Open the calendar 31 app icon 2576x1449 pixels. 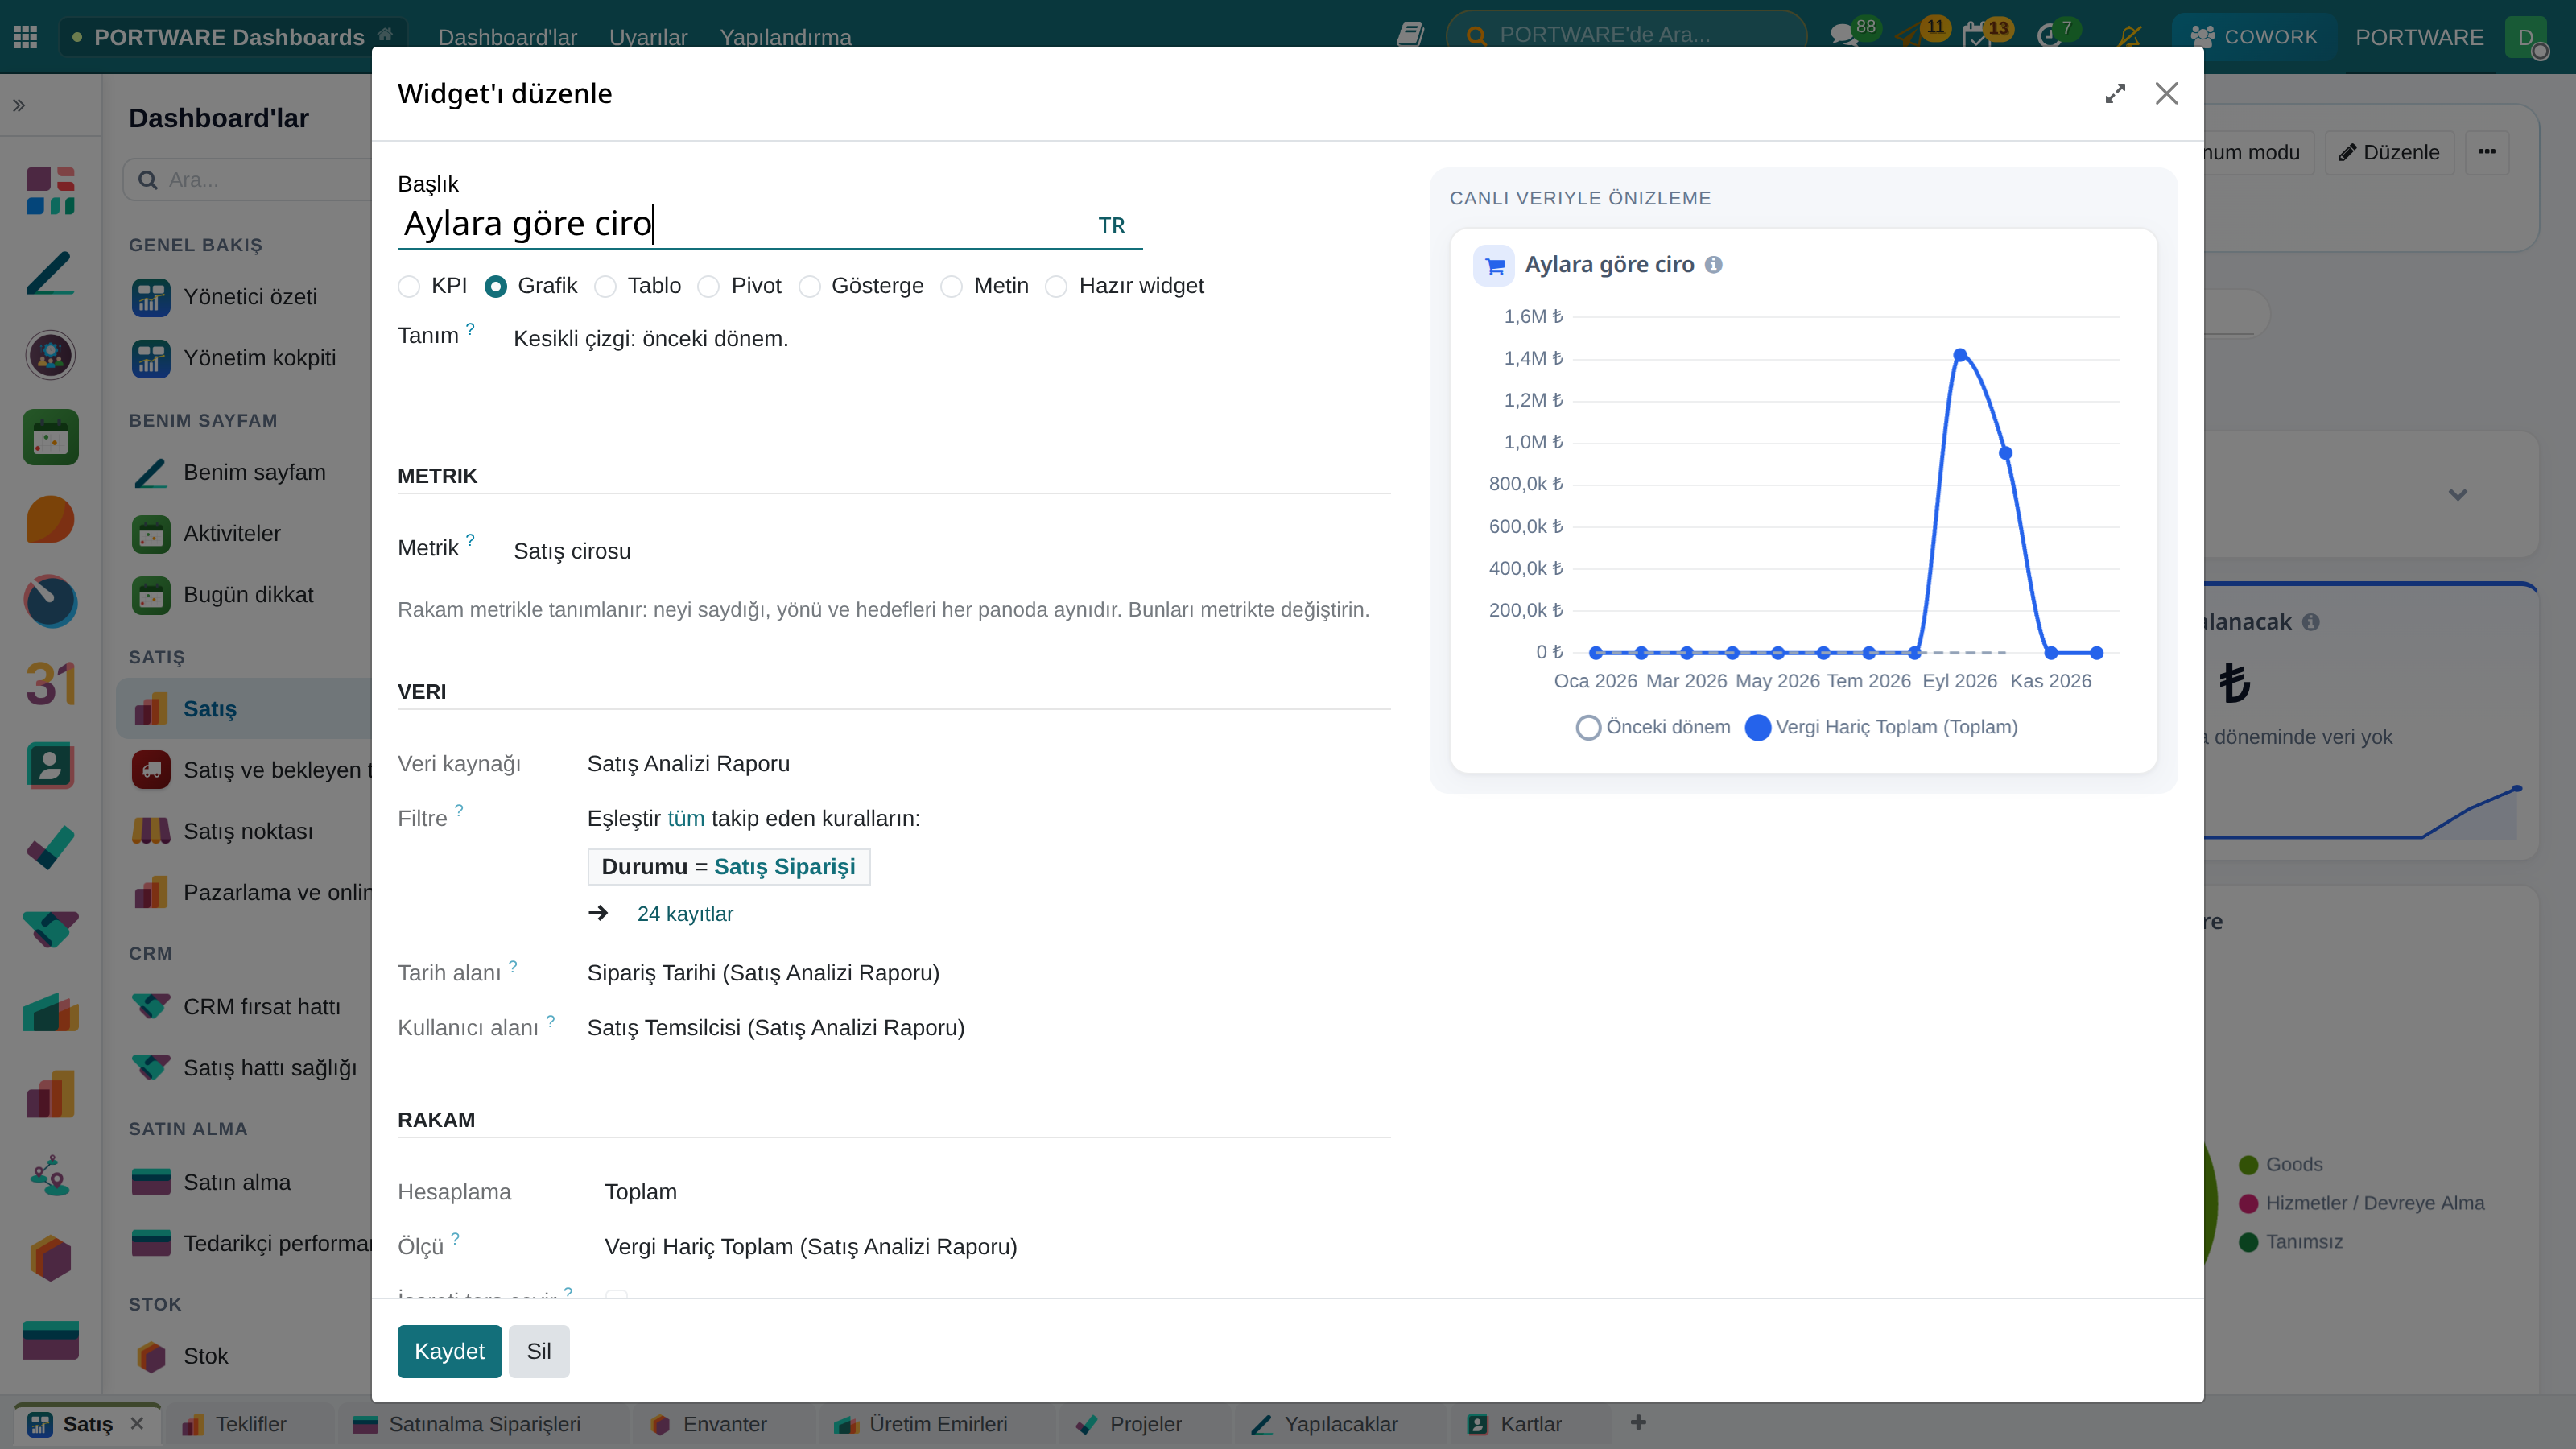[x=50, y=684]
